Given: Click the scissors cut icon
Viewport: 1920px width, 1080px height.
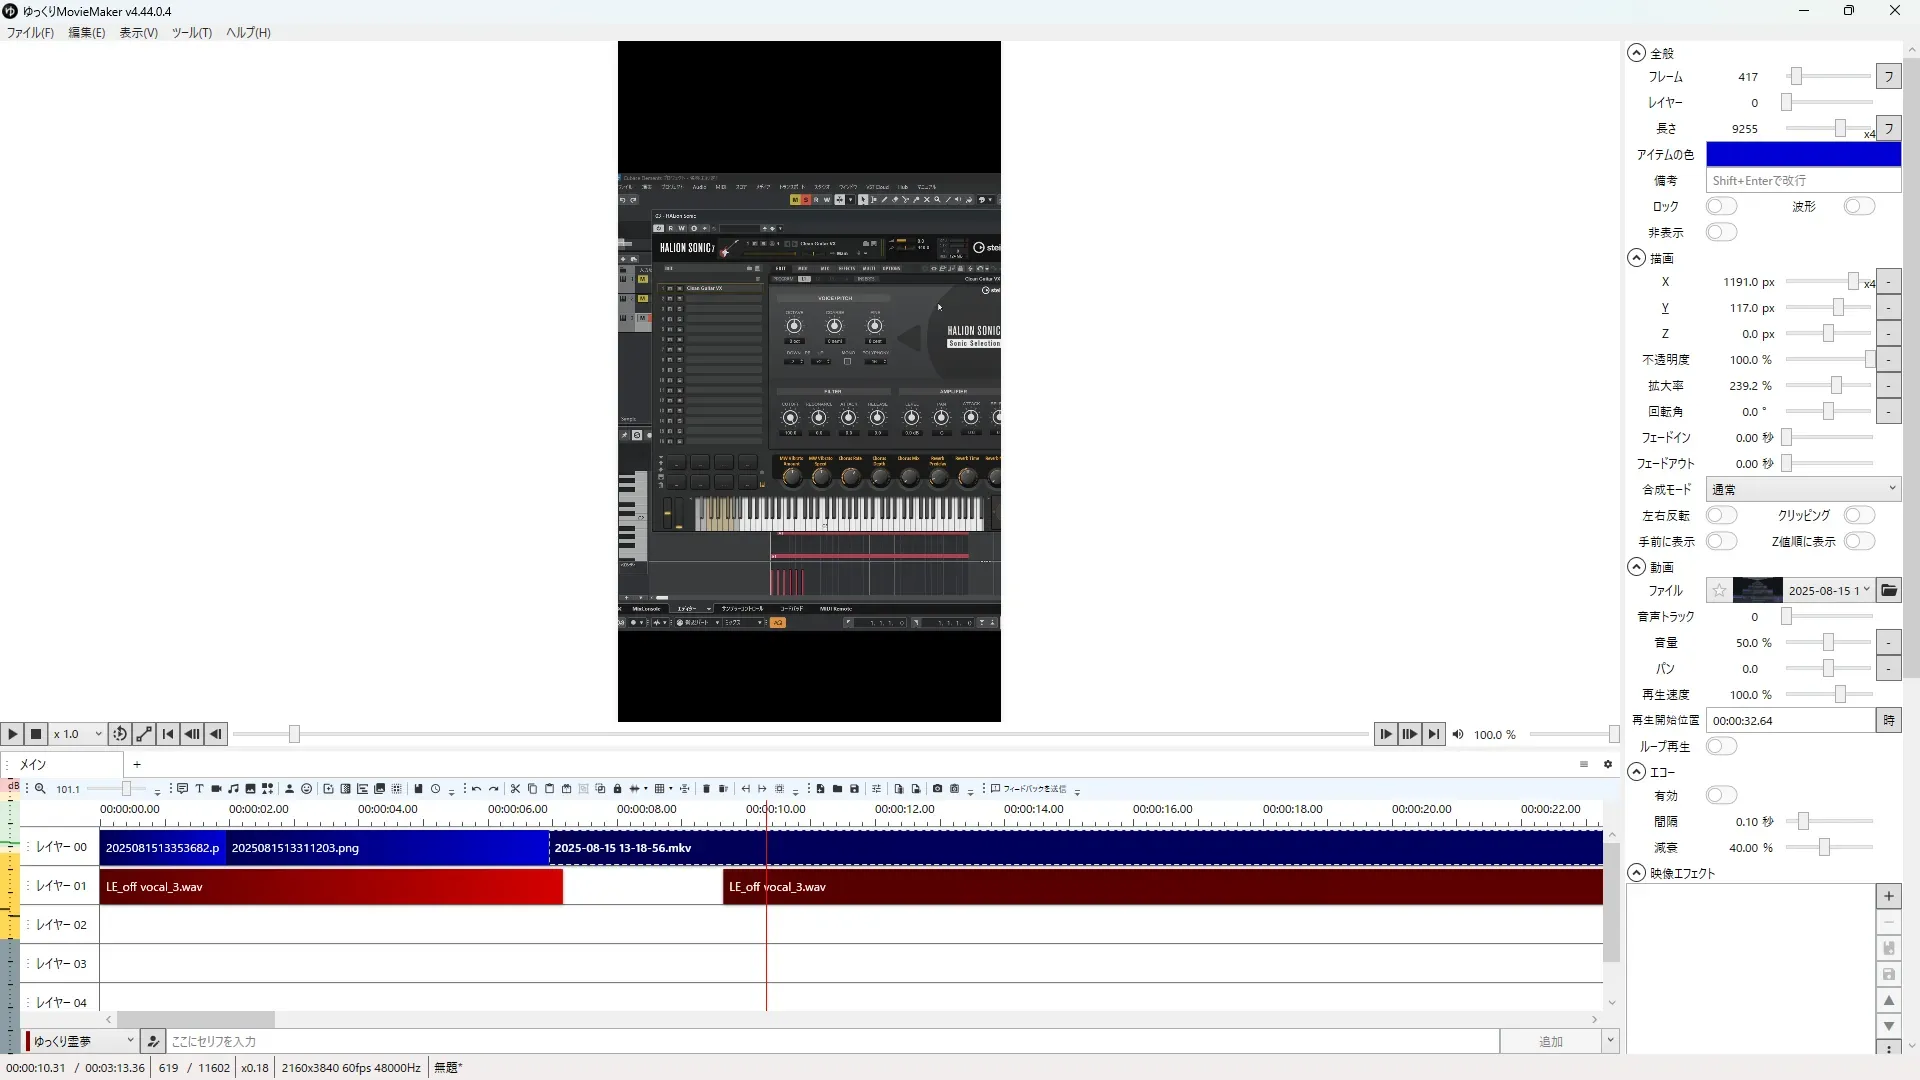Looking at the screenshot, I should pos(515,789).
